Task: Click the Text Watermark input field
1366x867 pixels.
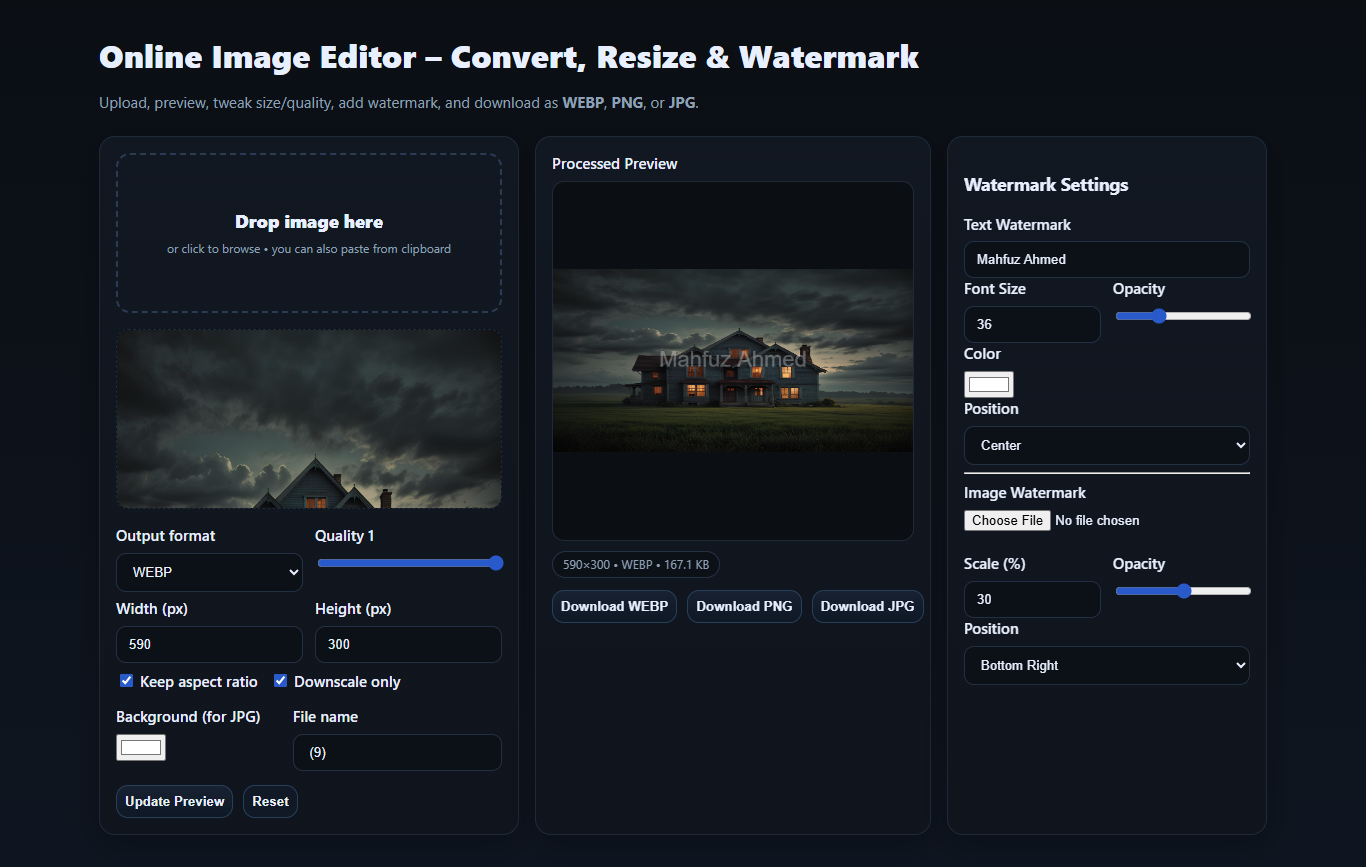Action: click(x=1106, y=260)
